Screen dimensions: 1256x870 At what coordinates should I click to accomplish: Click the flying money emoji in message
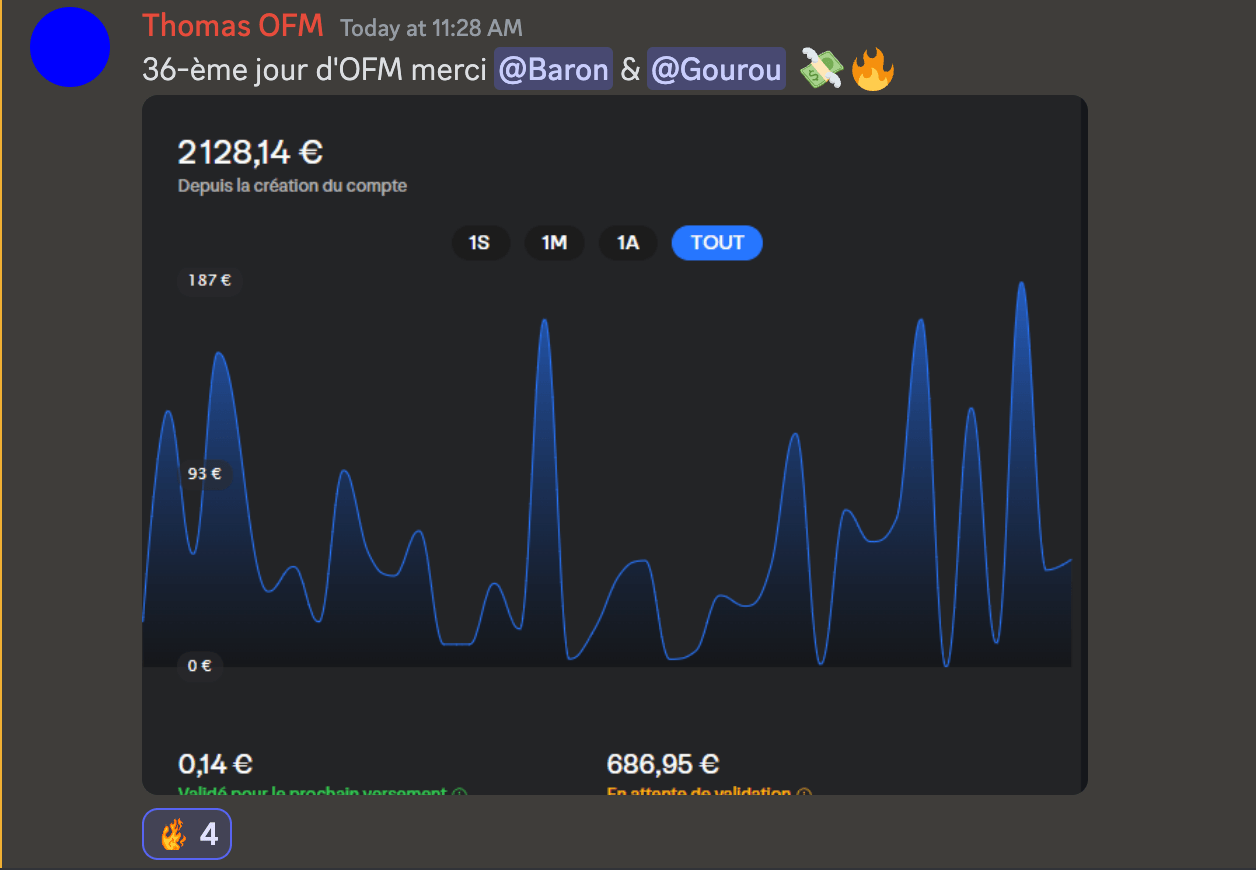click(821, 70)
